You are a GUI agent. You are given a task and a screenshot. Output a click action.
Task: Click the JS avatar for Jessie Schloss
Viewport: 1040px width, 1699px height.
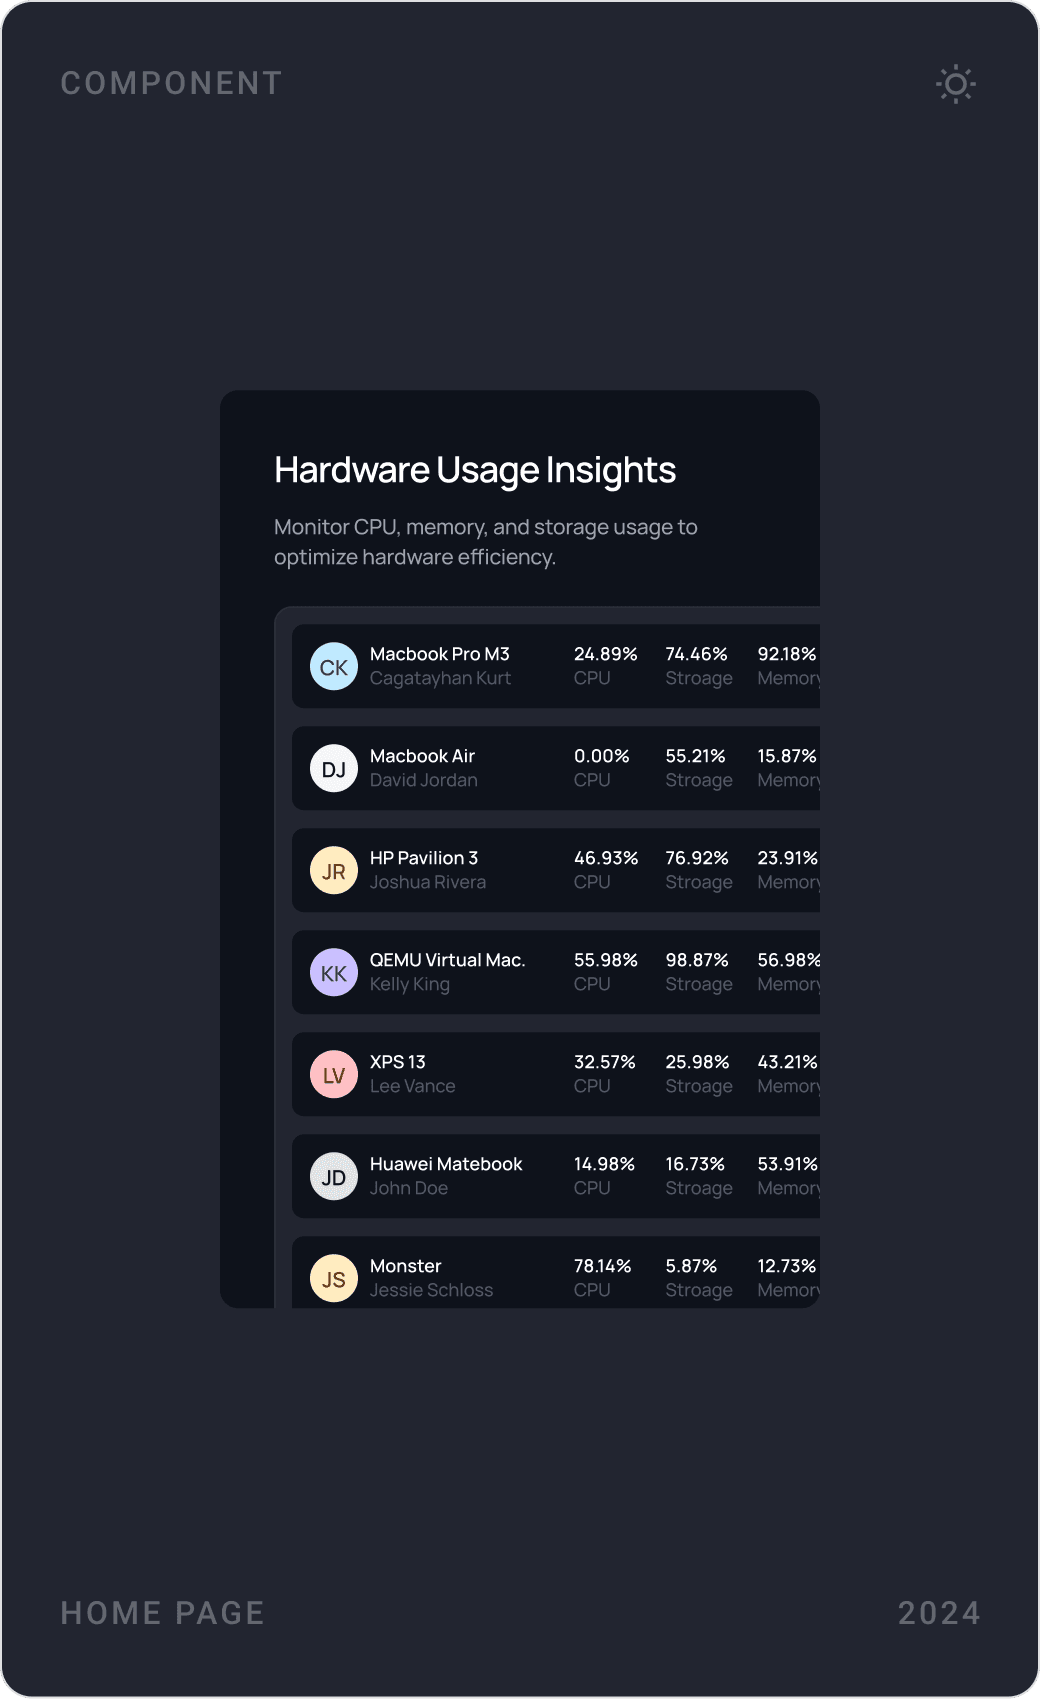coord(333,1278)
